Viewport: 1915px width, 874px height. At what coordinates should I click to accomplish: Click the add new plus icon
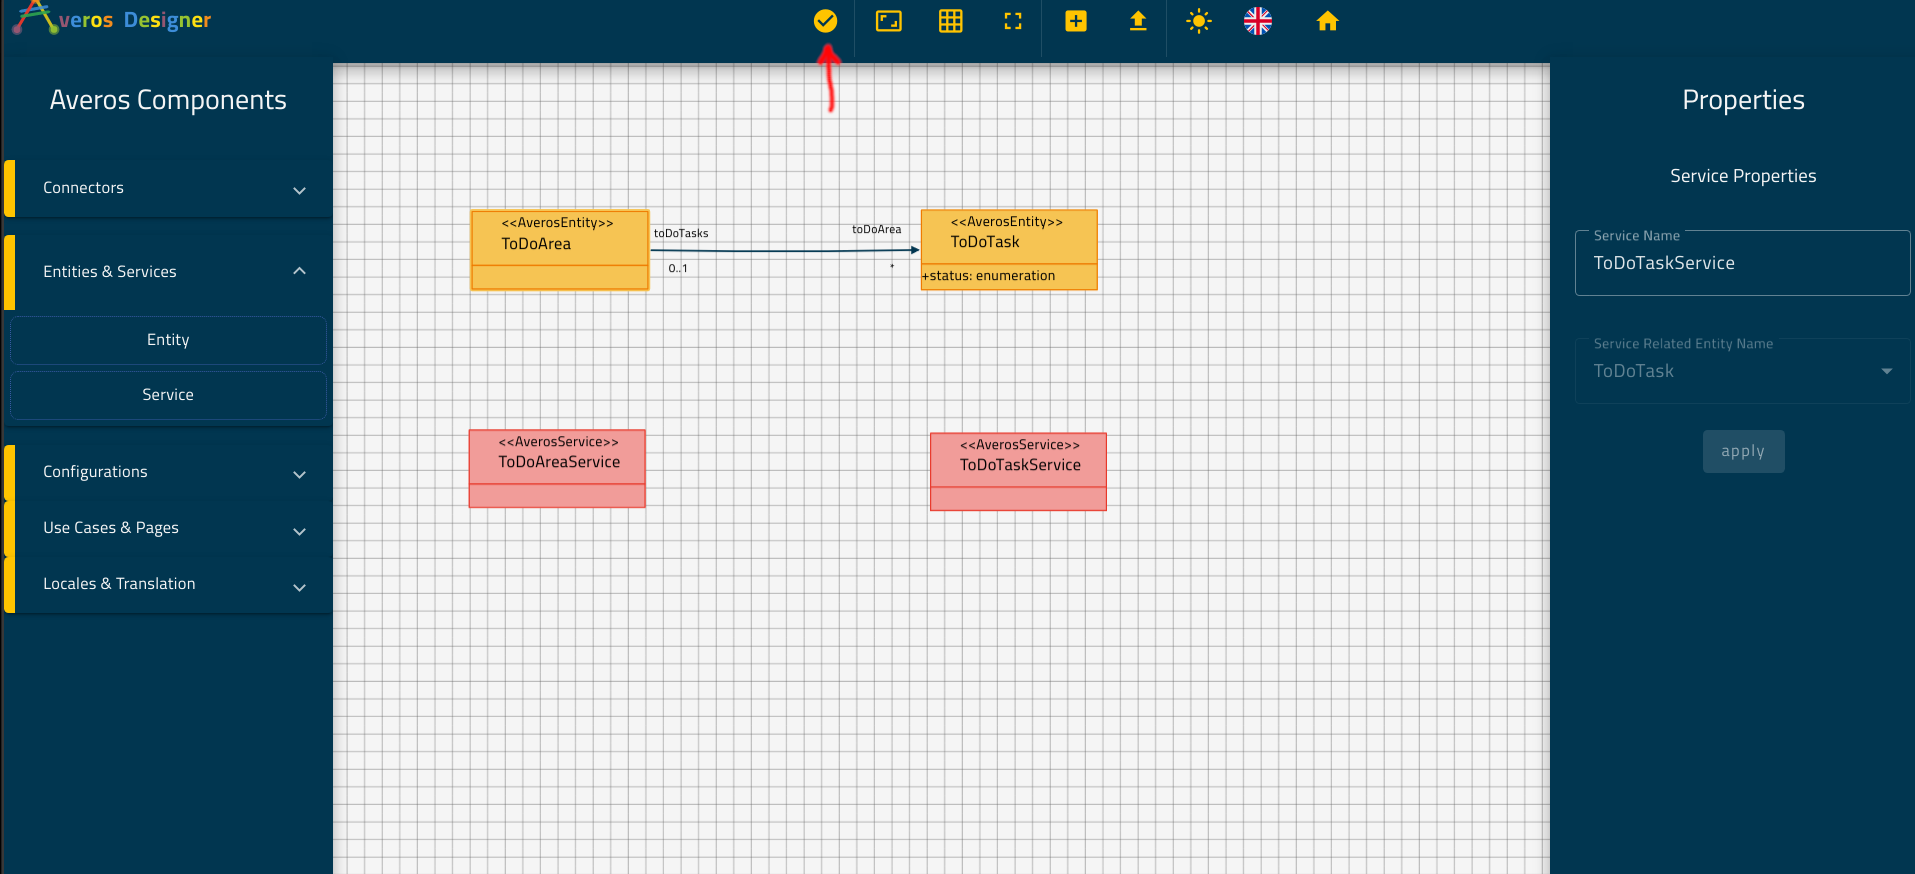[x=1076, y=21]
